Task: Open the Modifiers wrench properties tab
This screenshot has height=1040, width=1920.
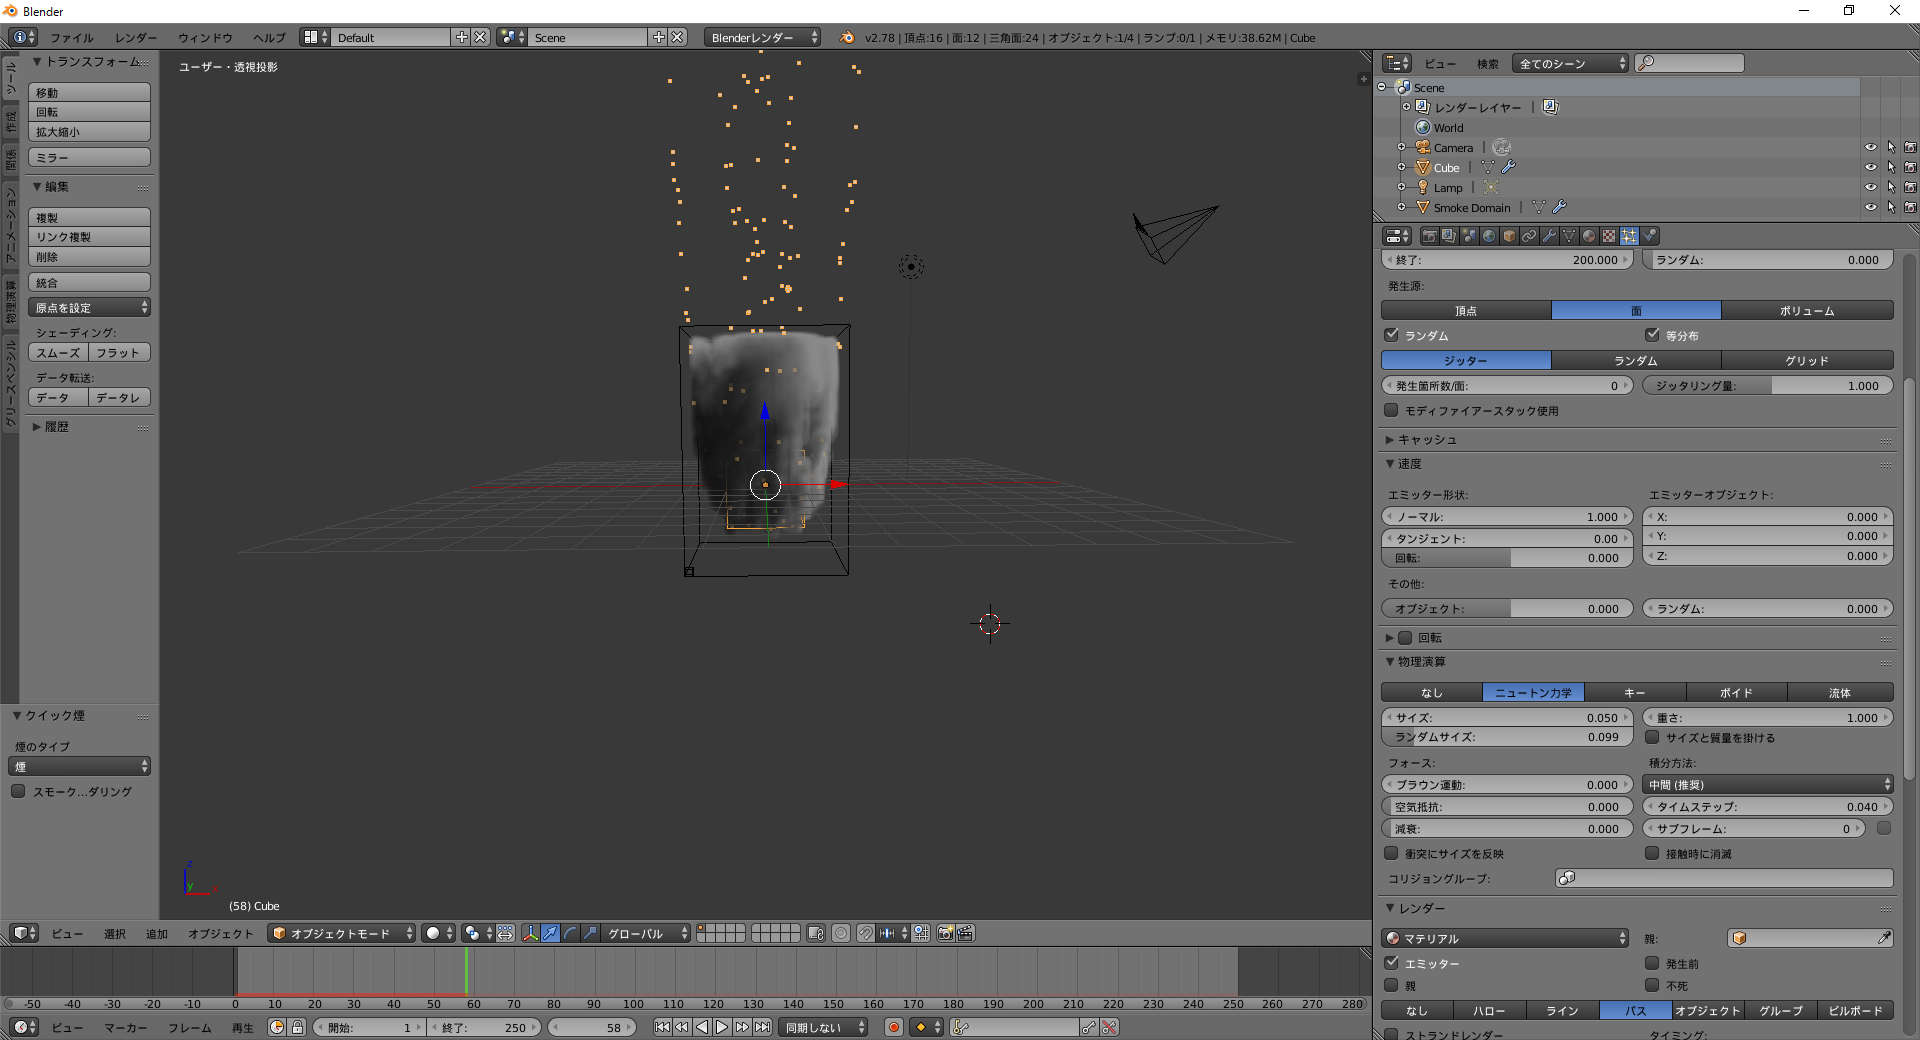Action: (1549, 236)
